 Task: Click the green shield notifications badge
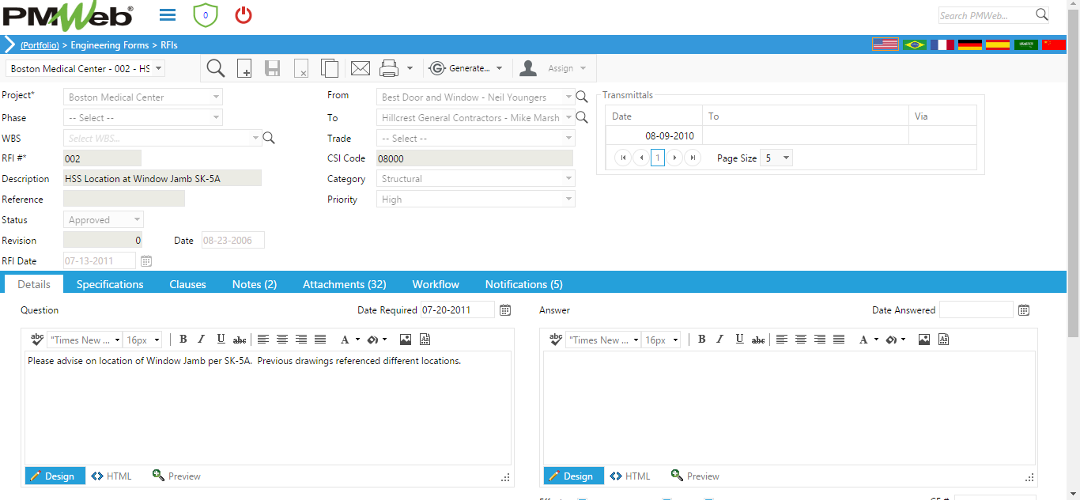(205, 15)
